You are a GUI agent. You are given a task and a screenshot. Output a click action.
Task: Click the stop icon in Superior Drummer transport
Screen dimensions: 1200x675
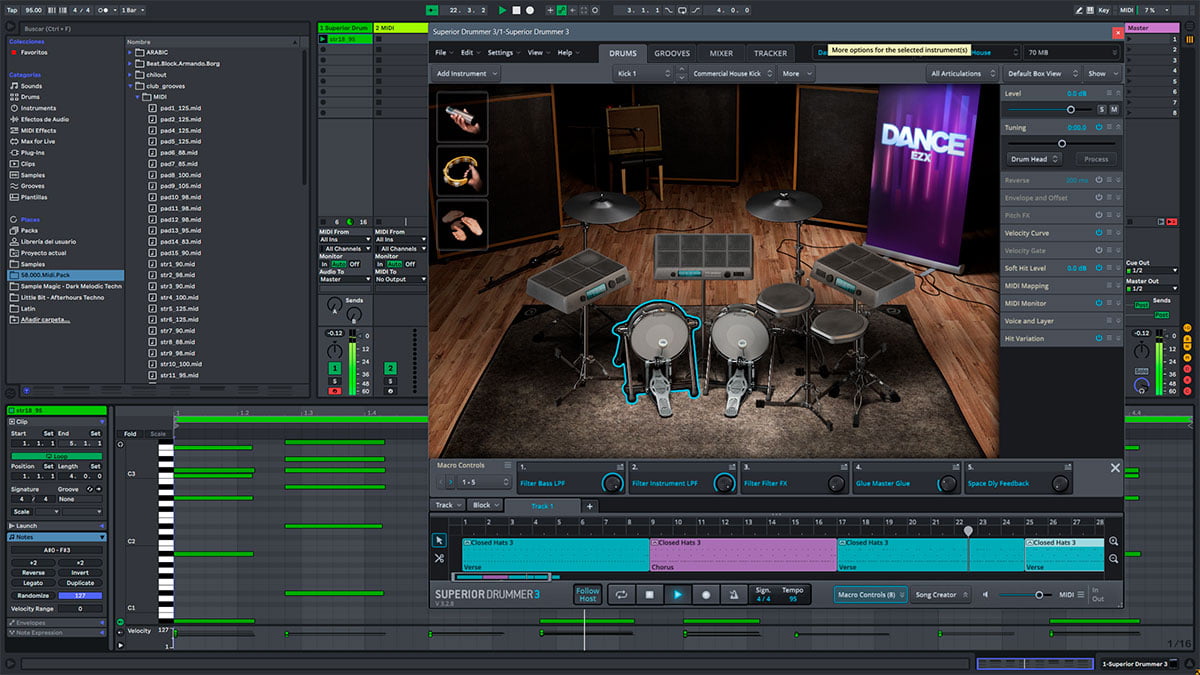[649, 594]
